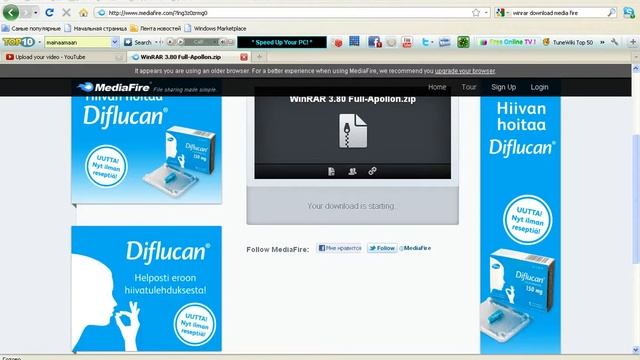The height and width of the screenshot is (360, 640).
Task: Click the site icon in the address bar
Action: [102, 13]
